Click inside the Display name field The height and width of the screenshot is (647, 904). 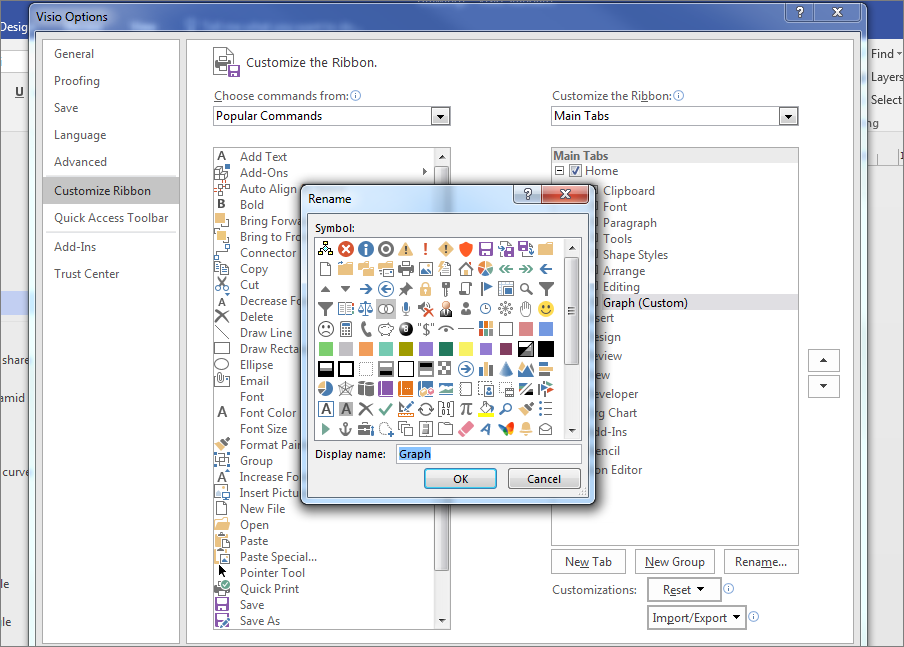(489, 454)
